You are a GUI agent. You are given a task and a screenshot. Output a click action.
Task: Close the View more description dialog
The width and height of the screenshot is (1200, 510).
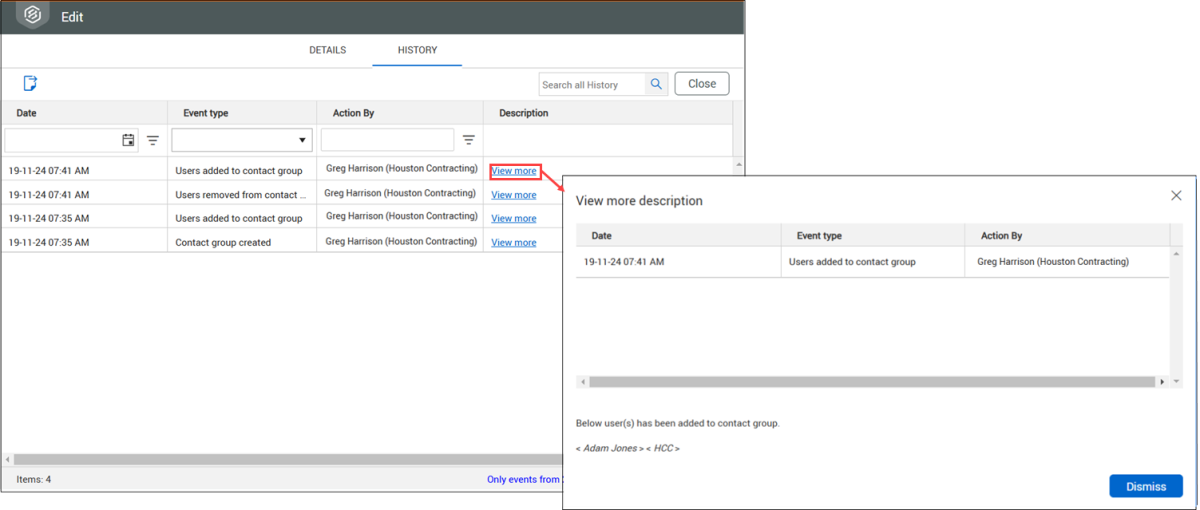tap(1176, 195)
